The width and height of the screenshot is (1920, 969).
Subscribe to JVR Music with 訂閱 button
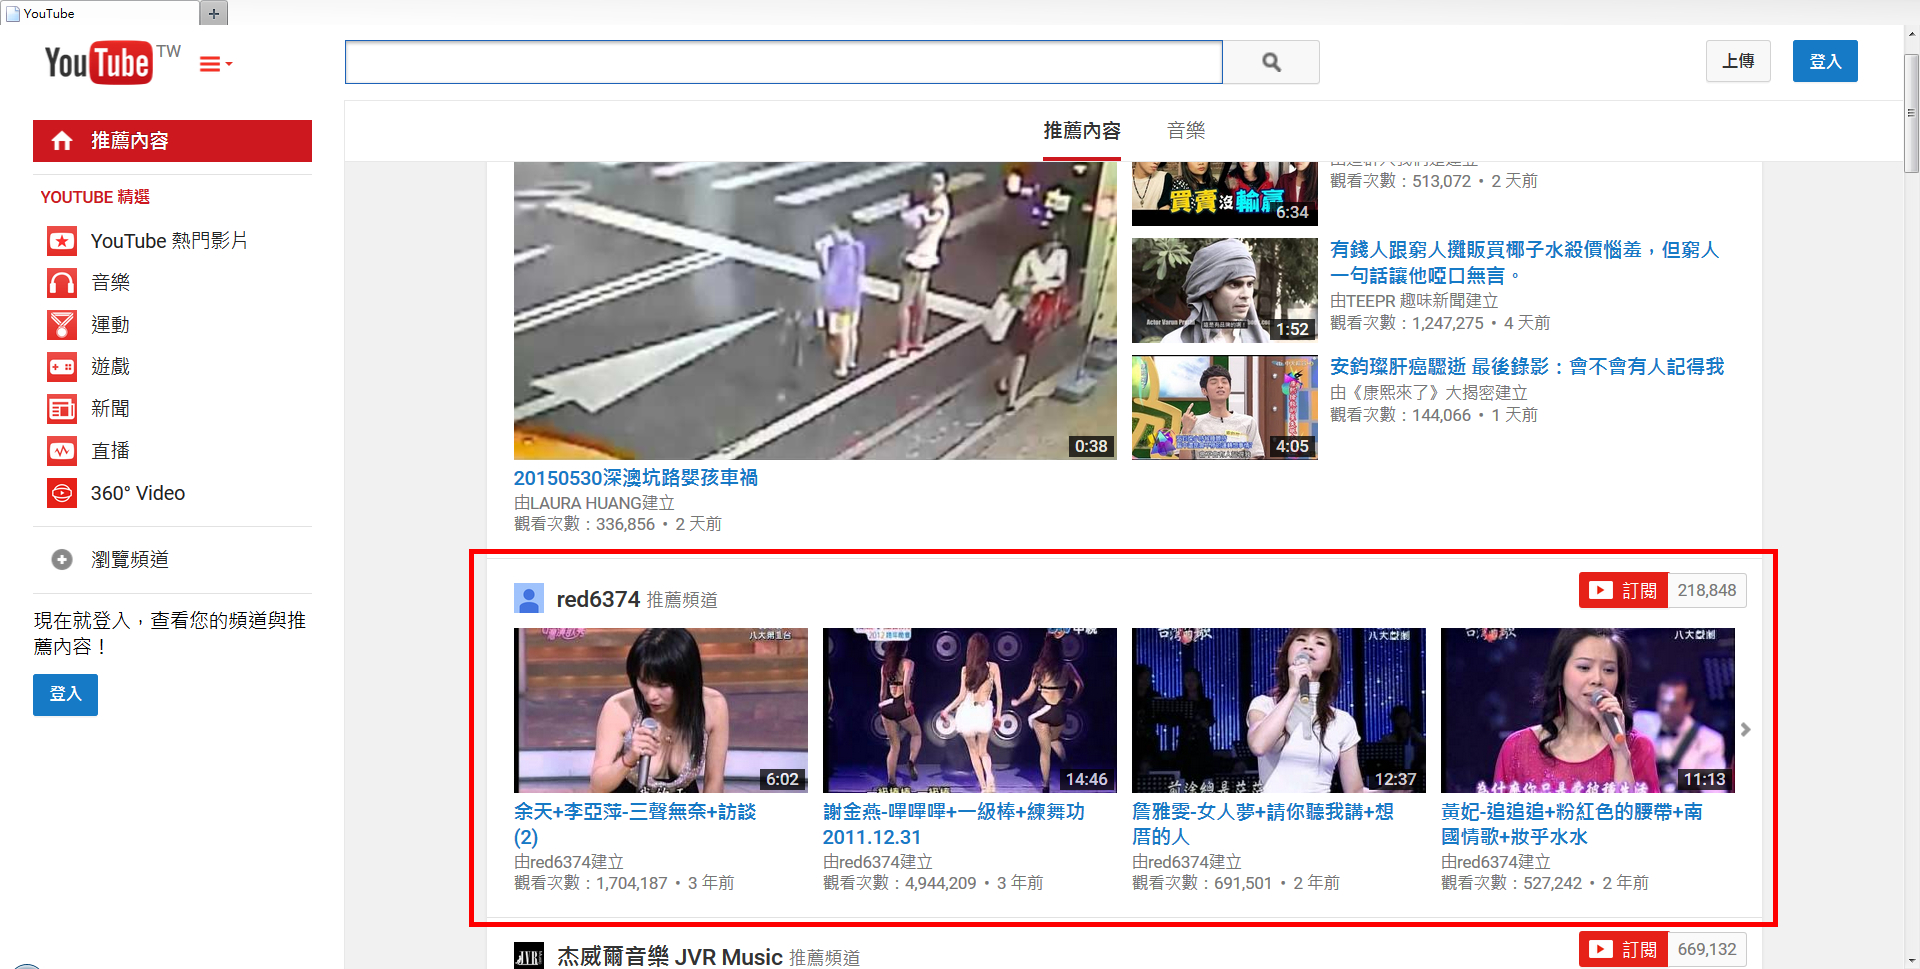(1623, 949)
